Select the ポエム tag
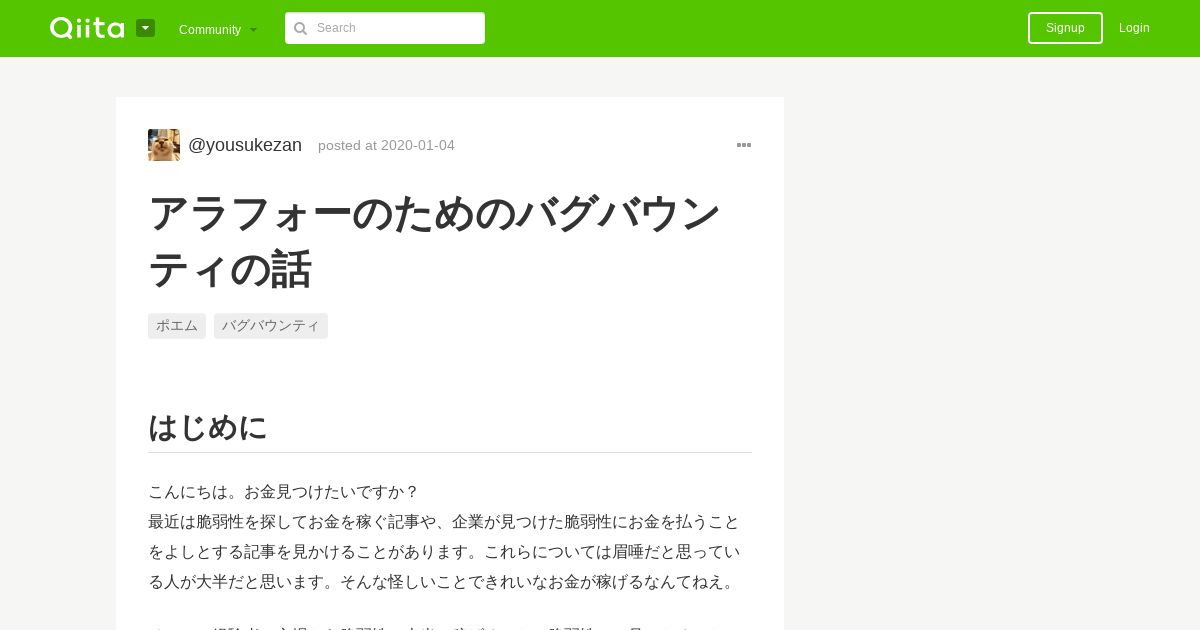The width and height of the screenshot is (1200, 630). [x=177, y=326]
